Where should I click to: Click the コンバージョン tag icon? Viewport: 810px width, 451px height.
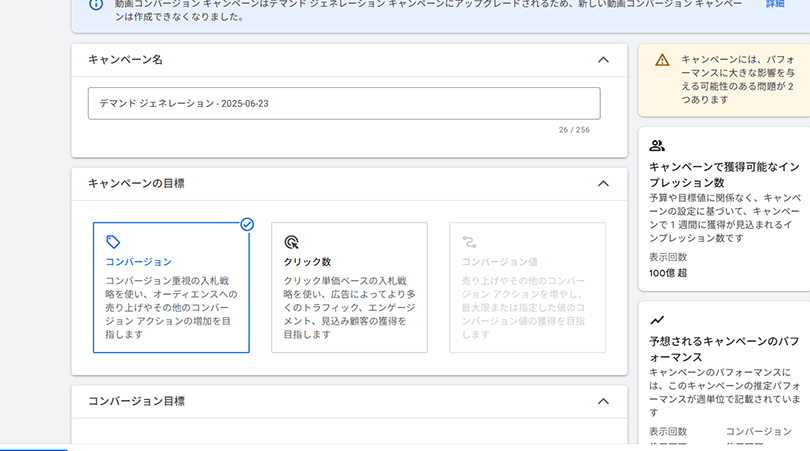click(113, 242)
